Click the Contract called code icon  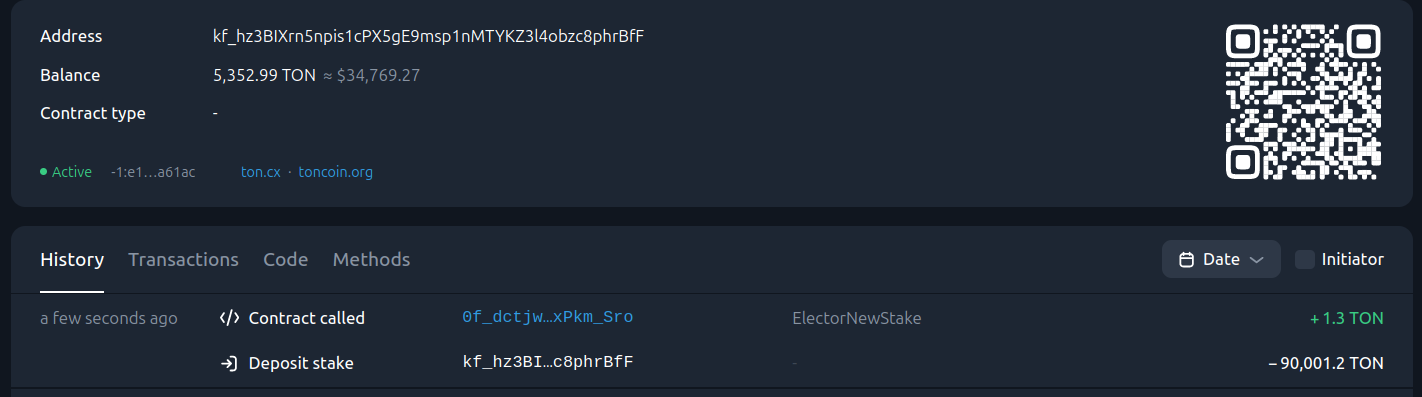[229, 318]
